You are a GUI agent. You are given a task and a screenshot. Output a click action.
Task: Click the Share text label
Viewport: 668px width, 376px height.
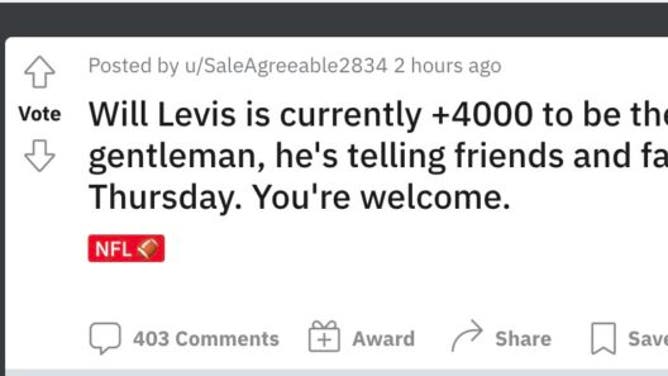523,339
